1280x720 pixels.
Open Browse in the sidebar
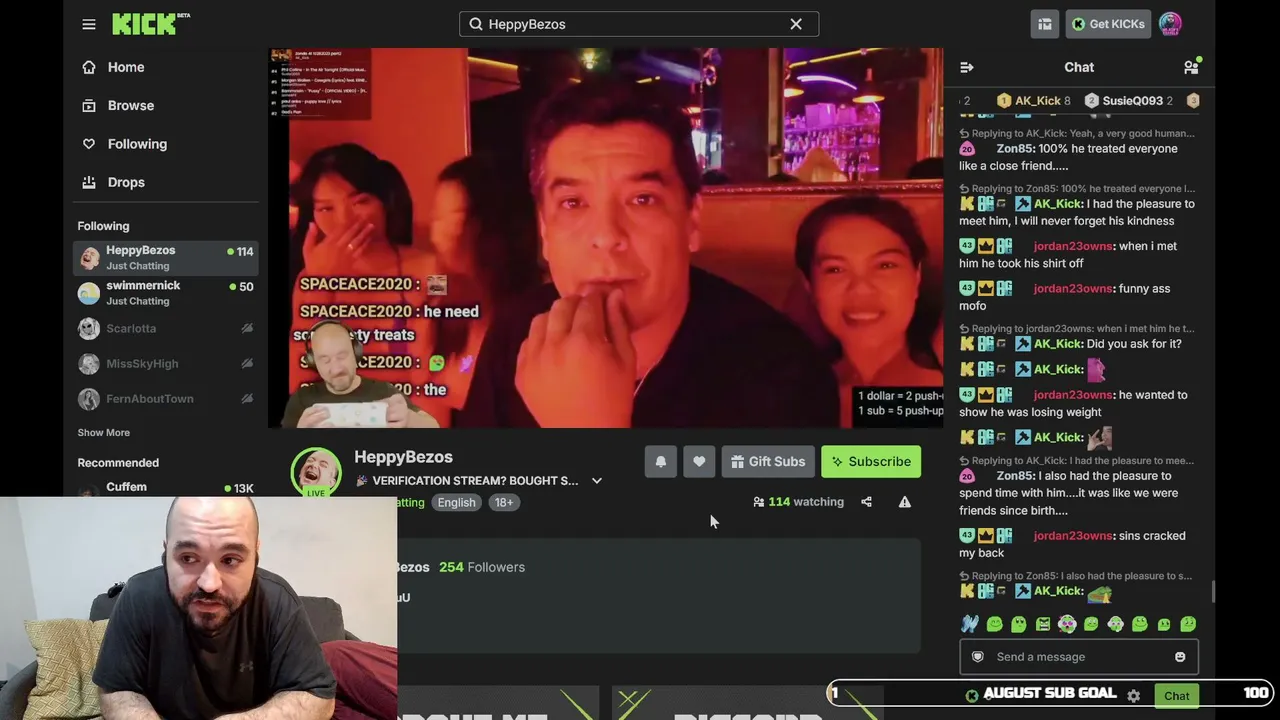131,105
